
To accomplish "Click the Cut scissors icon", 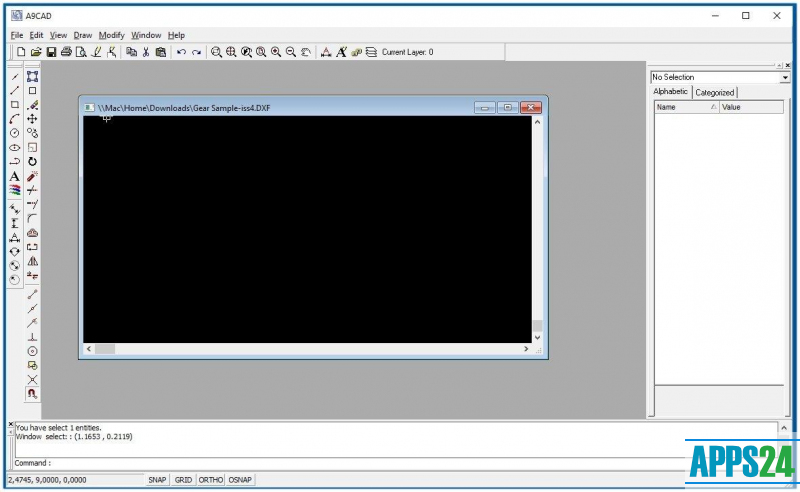I will [146, 52].
